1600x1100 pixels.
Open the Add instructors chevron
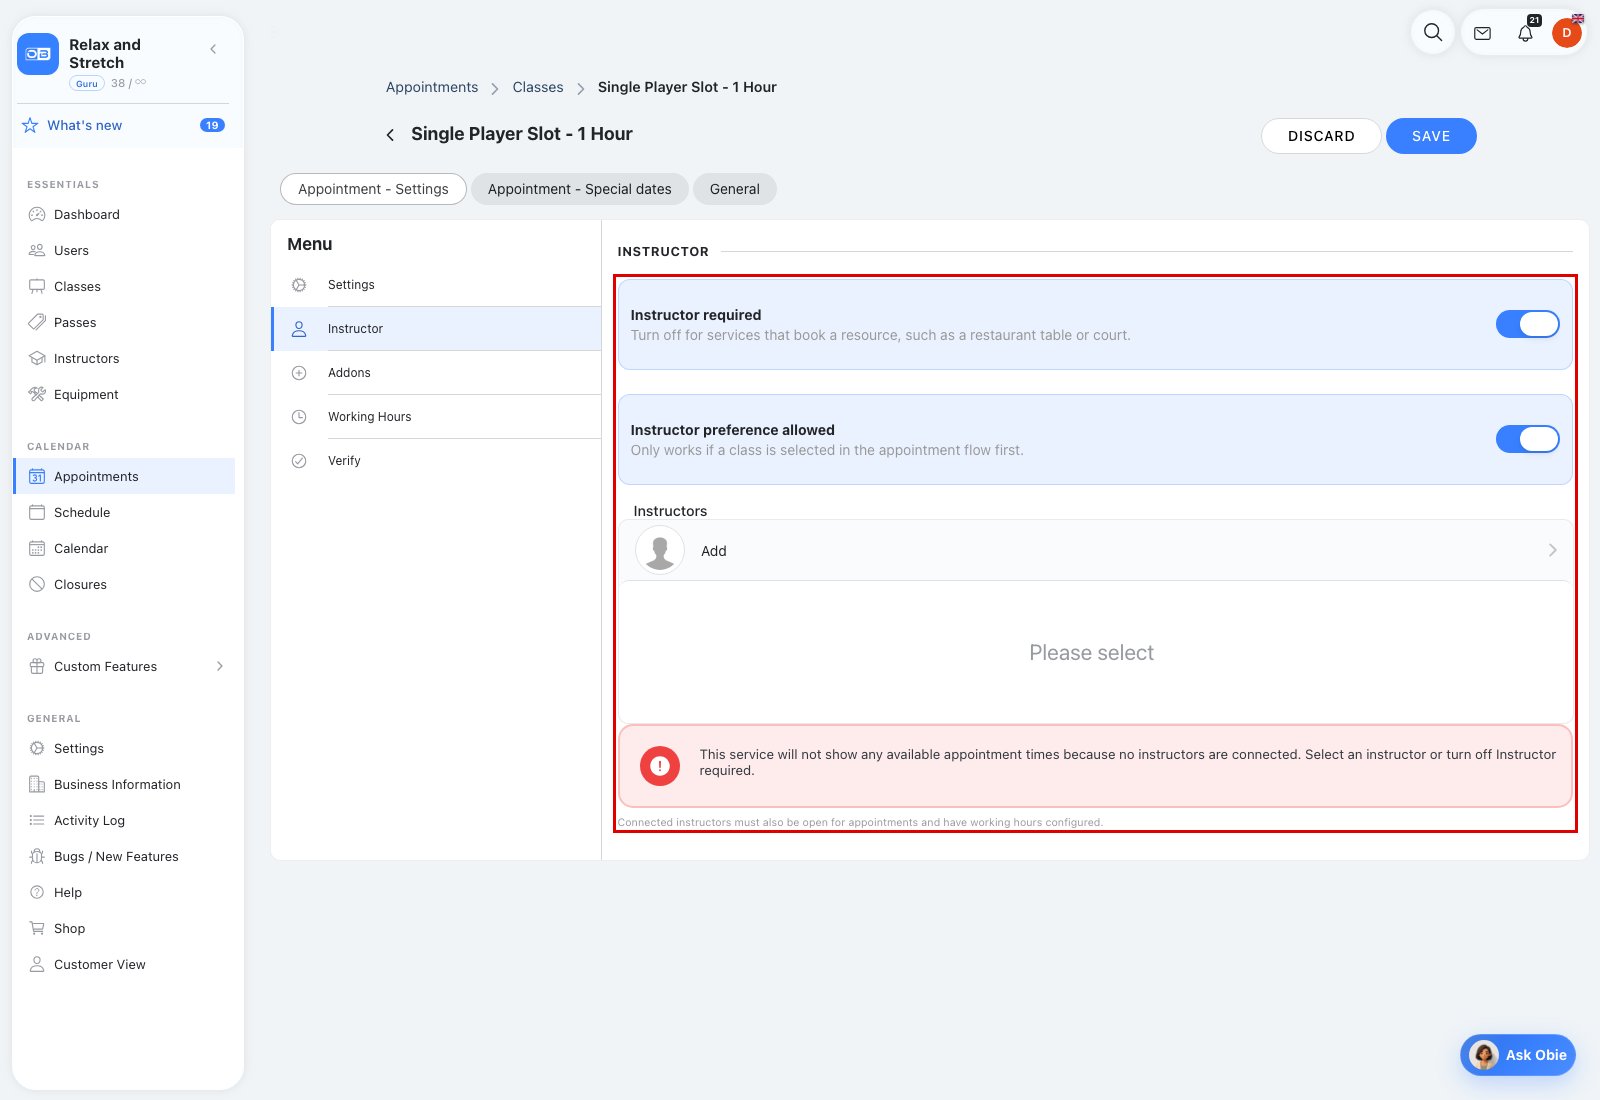click(x=1552, y=550)
